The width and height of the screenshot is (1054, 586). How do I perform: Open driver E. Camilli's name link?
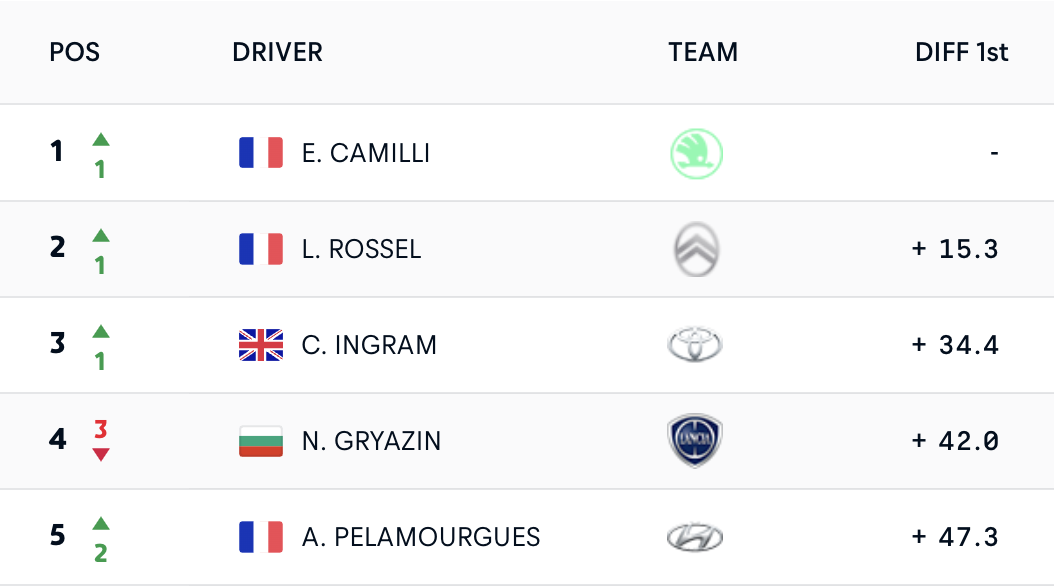point(366,153)
